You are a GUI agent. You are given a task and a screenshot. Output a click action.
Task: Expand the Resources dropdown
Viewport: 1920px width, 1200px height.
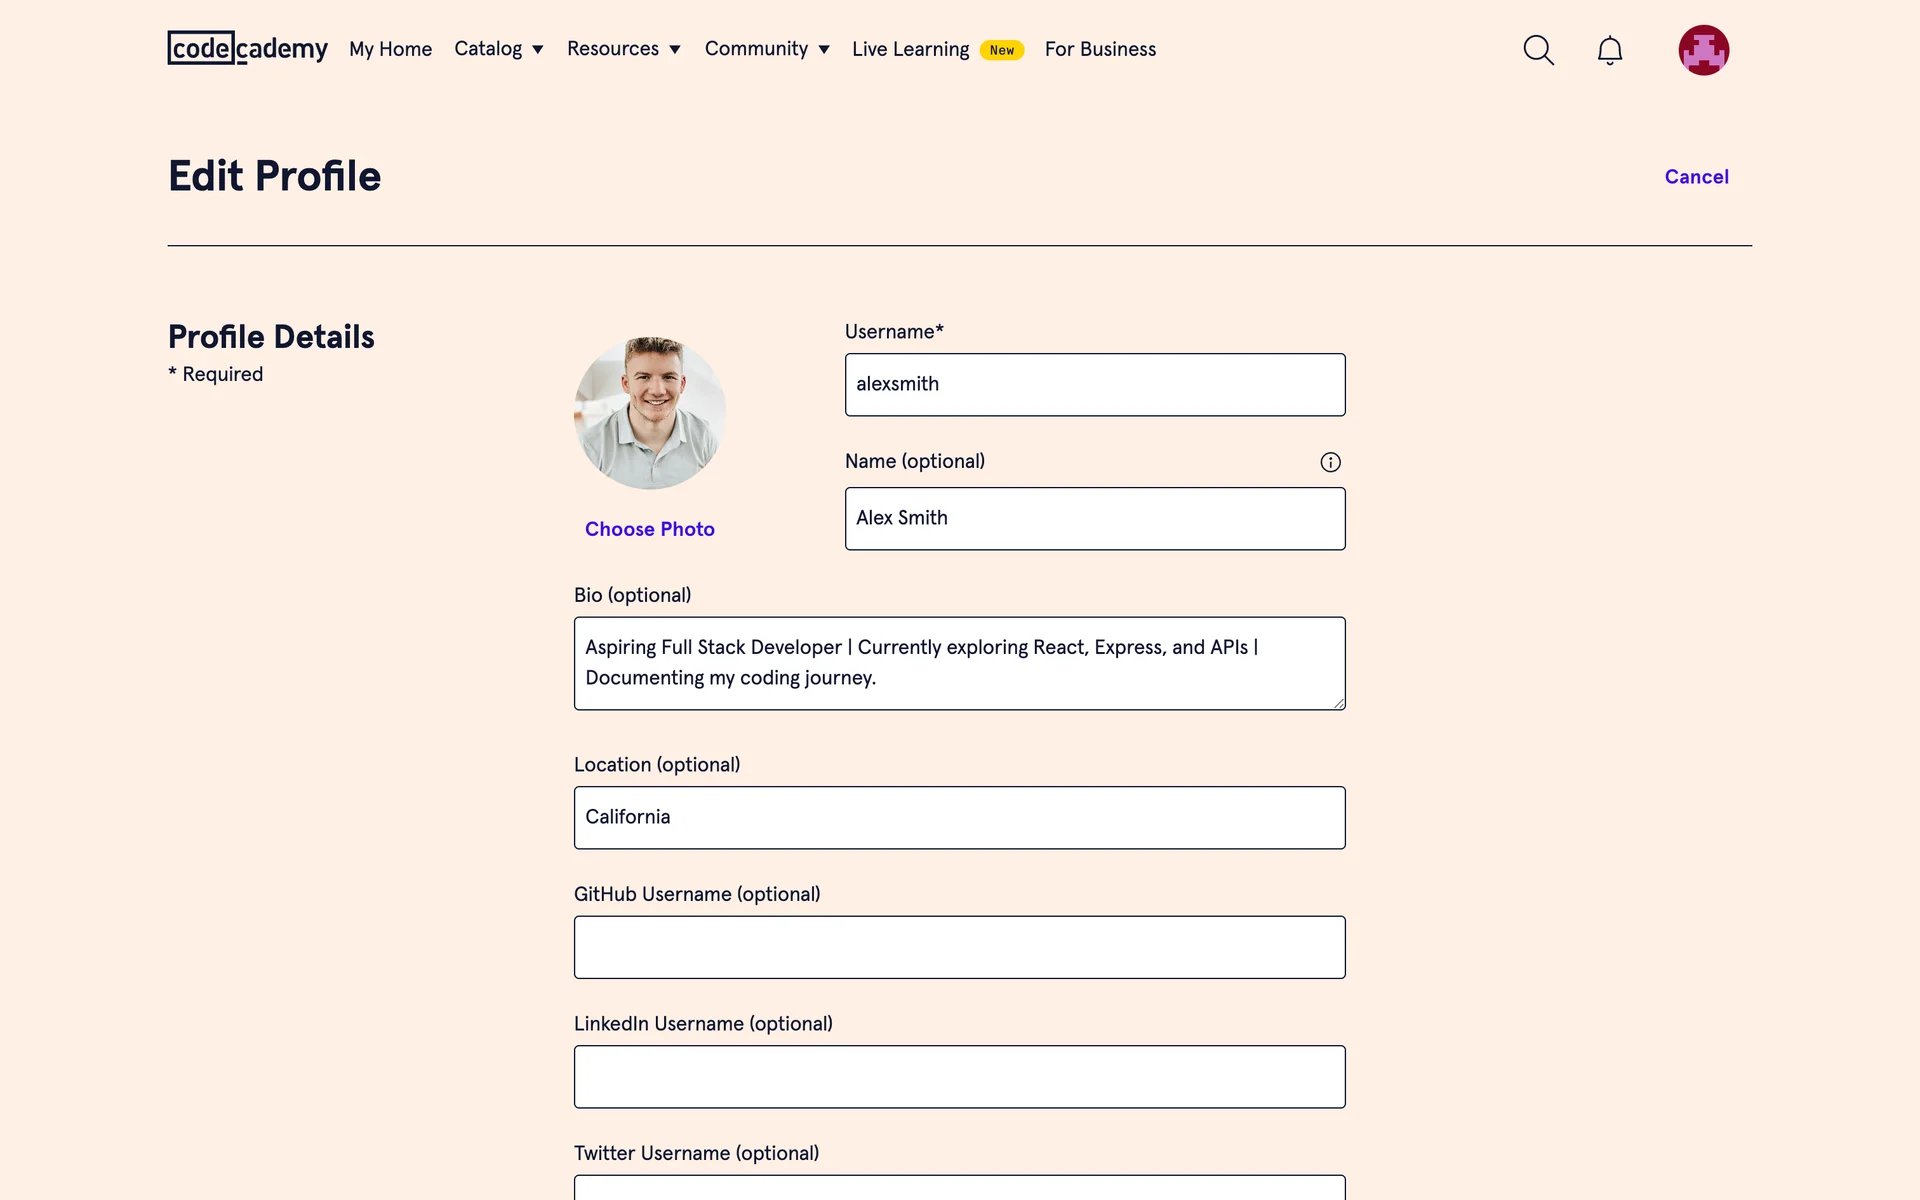(623, 49)
